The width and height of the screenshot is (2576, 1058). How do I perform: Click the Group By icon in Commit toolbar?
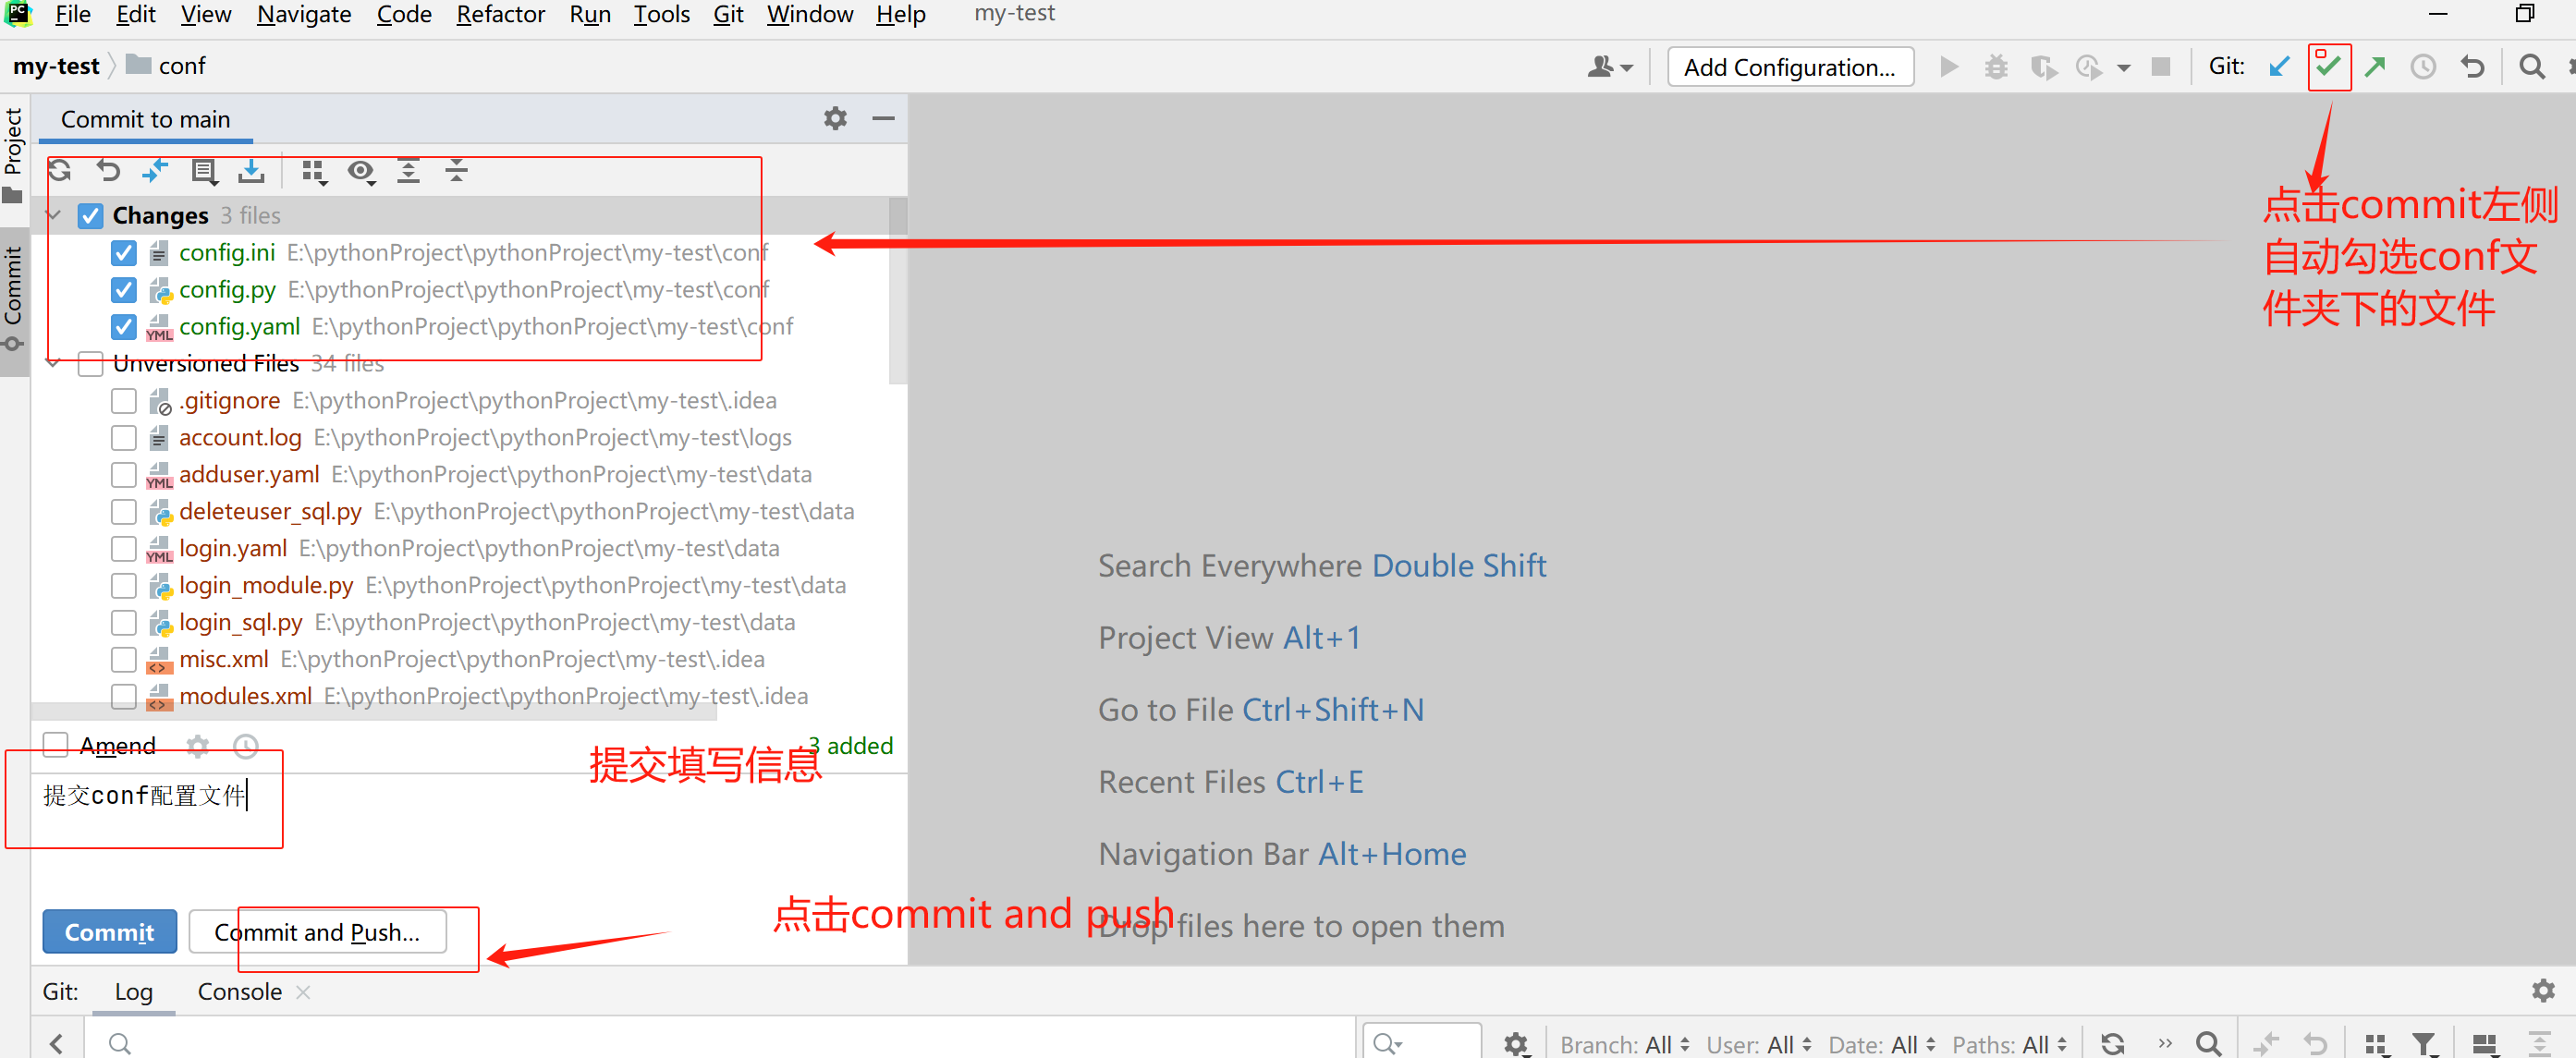[313, 172]
